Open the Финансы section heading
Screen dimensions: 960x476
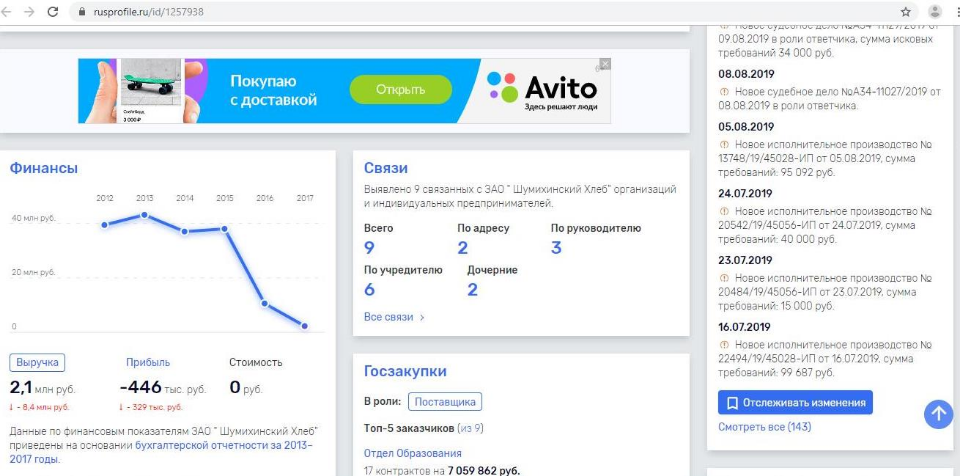pos(44,168)
